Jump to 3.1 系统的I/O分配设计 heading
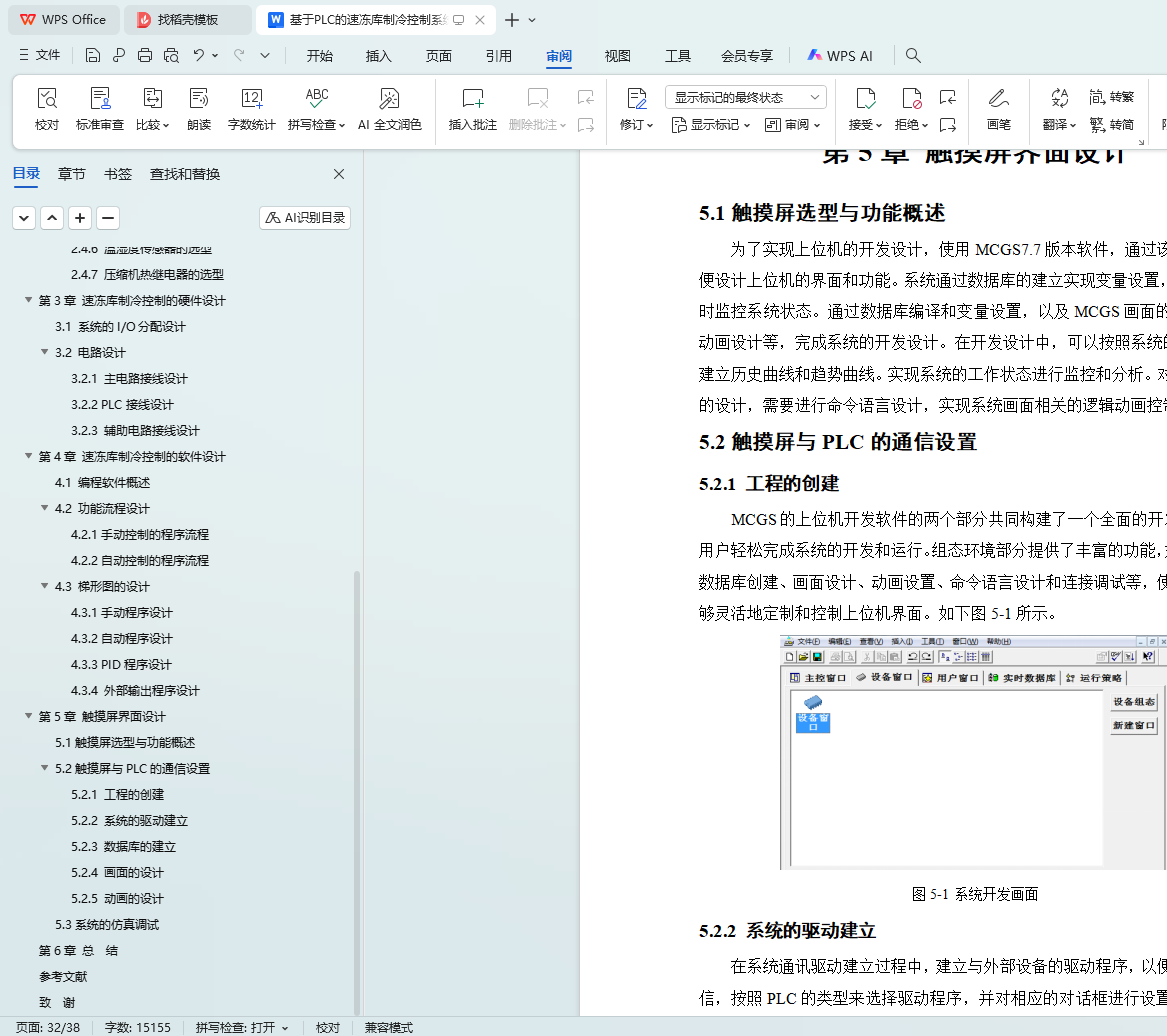Viewport: 1167px width, 1036px height. coord(120,326)
